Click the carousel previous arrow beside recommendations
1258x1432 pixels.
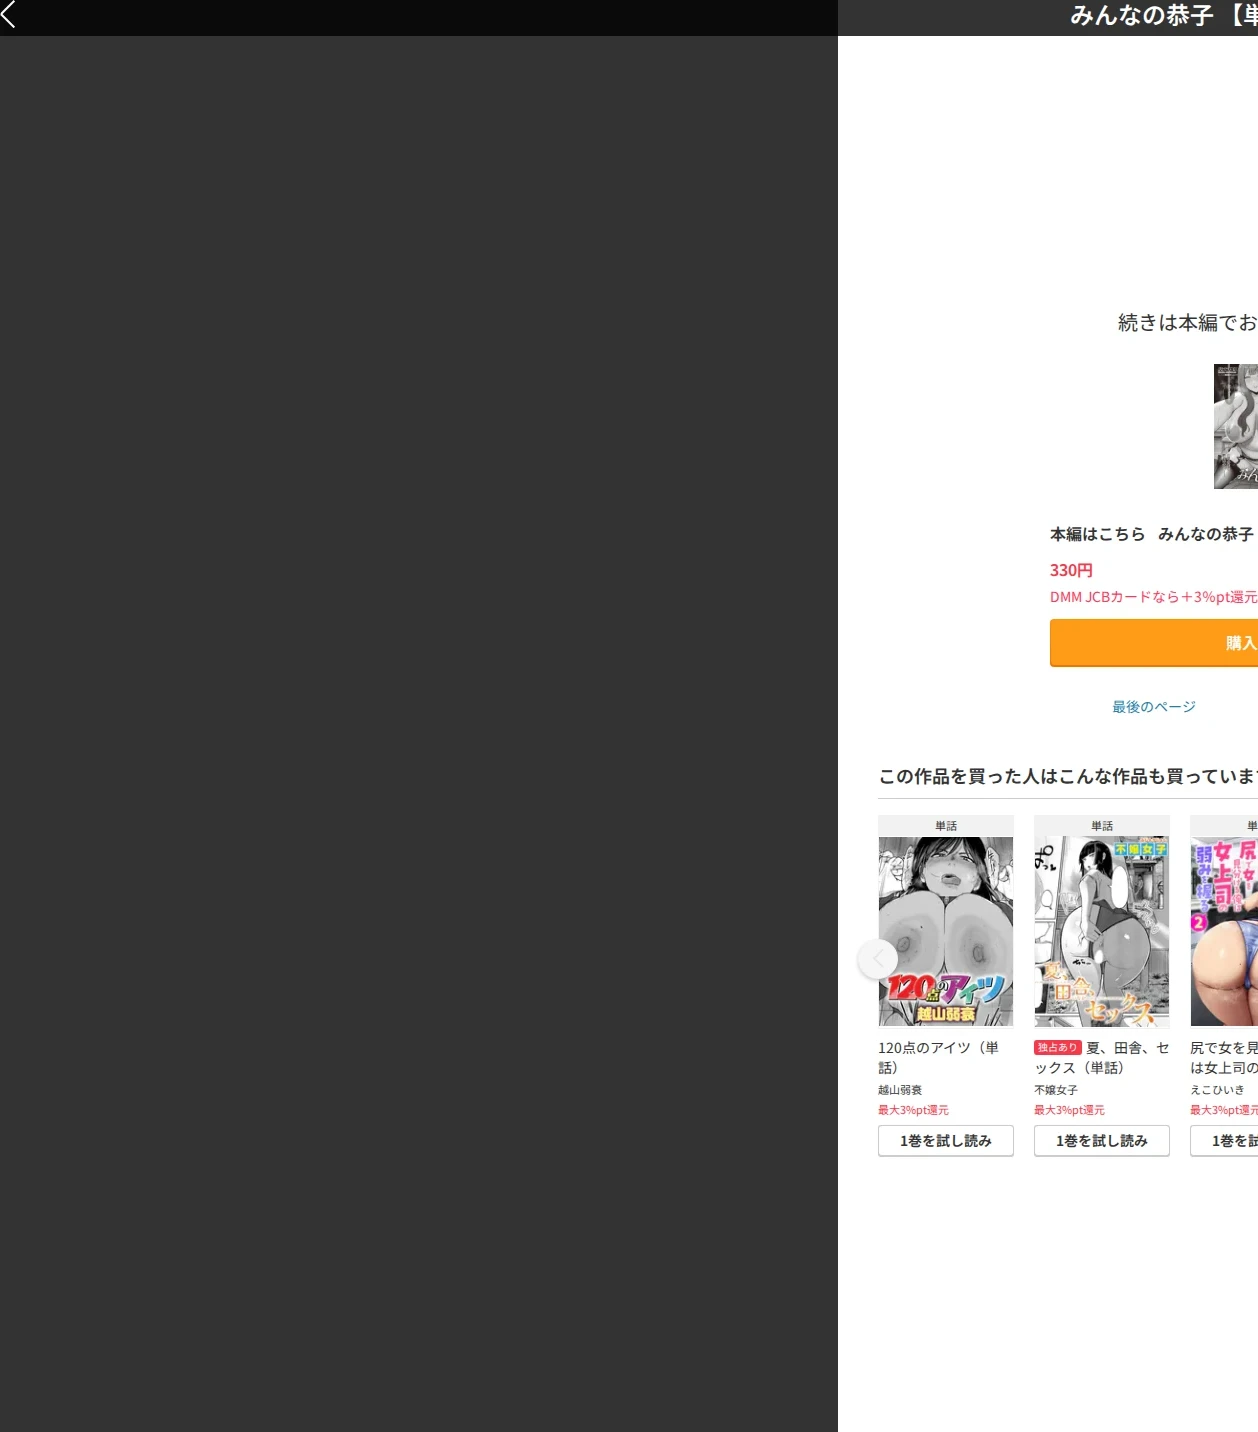[878, 959]
